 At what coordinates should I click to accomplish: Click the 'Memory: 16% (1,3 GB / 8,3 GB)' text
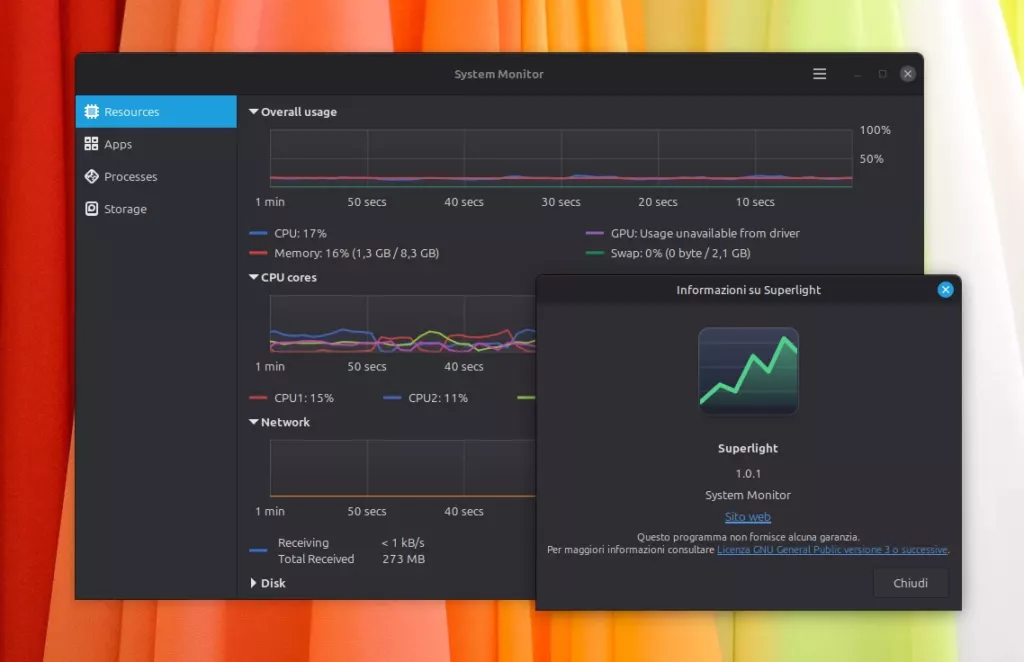(357, 253)
